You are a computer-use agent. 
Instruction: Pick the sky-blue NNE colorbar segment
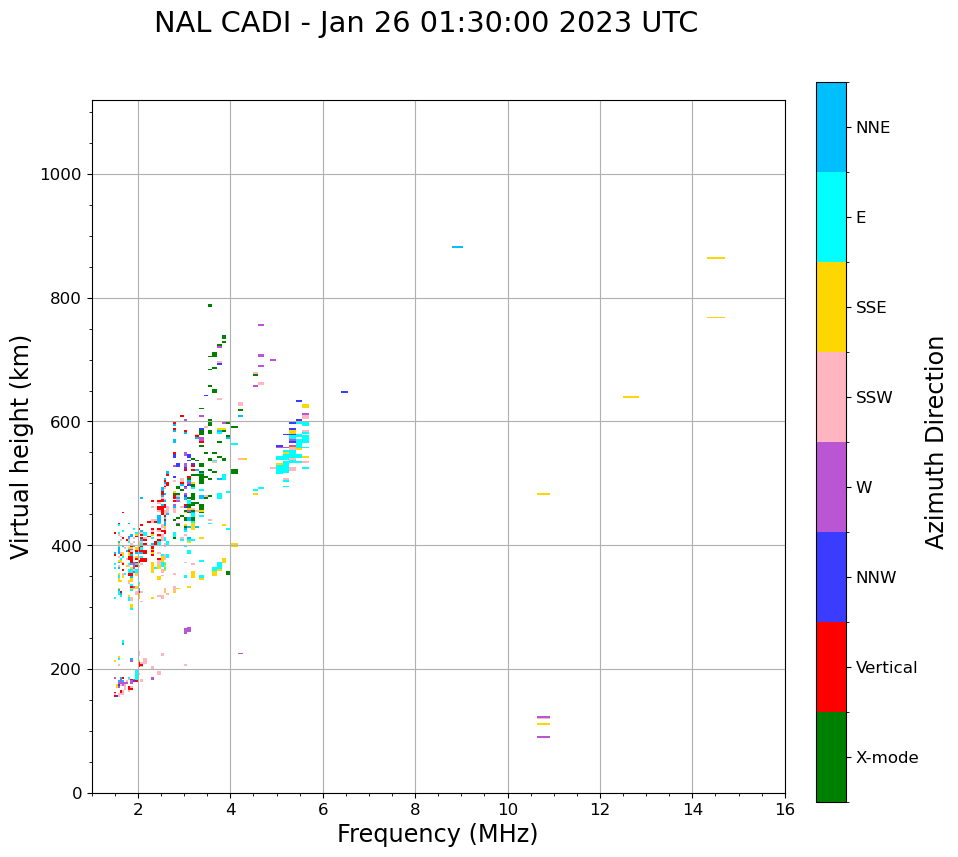831,127
